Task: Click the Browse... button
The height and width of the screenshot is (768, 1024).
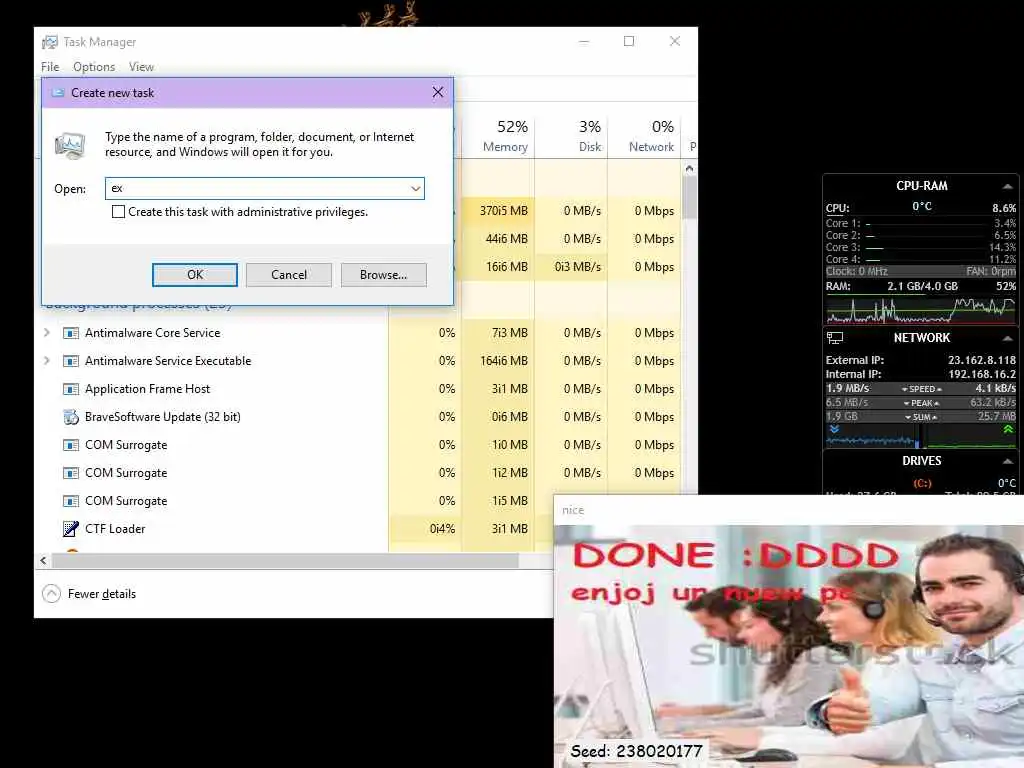Action: click(x=383, y=275)
